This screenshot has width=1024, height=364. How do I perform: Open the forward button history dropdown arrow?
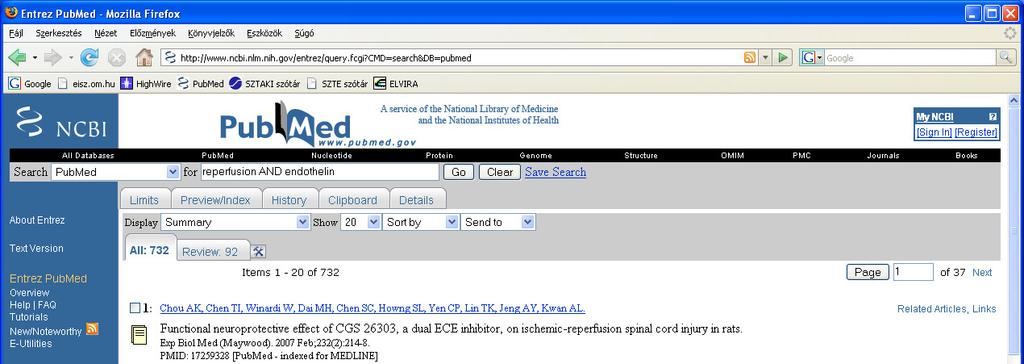pyautogui.click(x=71, y=58)
